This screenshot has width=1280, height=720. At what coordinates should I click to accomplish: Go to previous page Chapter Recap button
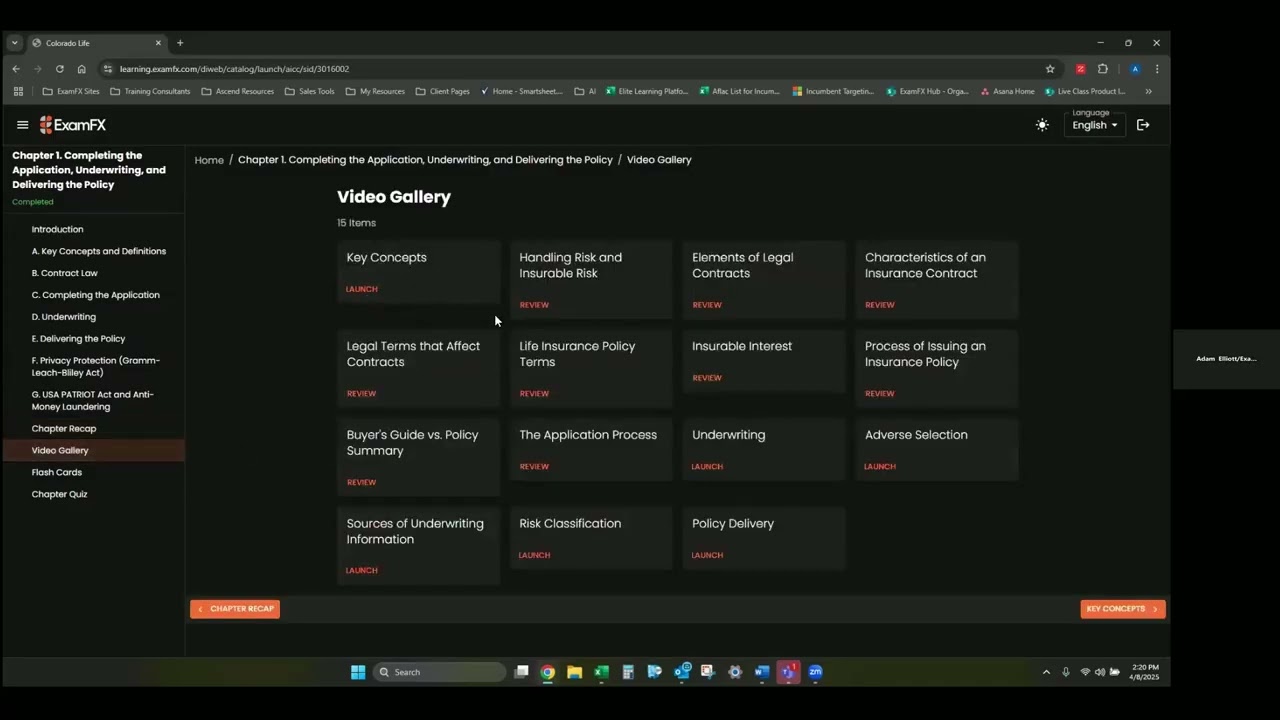235,609
